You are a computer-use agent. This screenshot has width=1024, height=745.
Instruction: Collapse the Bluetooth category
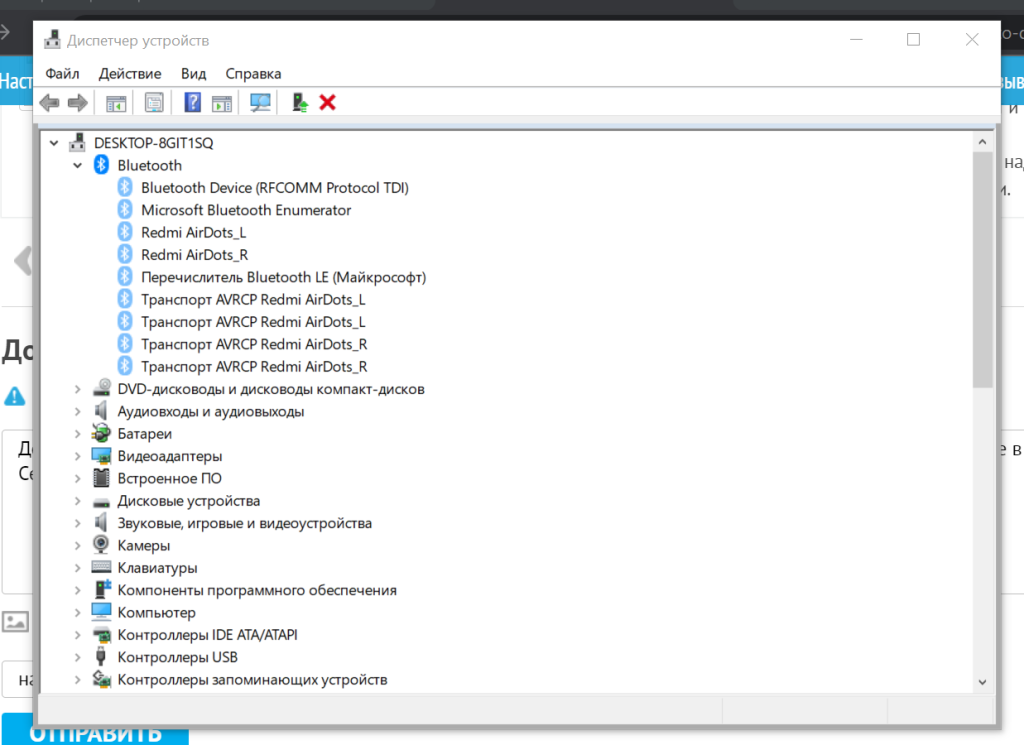point(77,165)
